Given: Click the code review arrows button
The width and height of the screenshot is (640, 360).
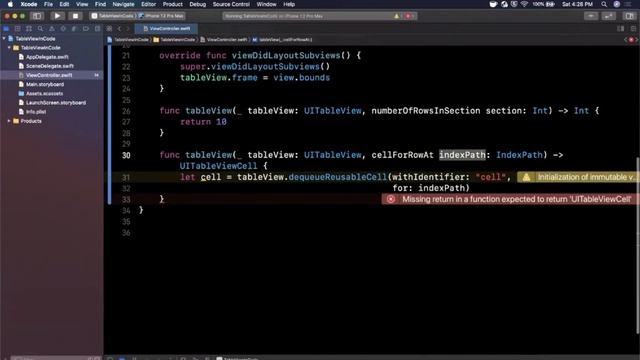Looking at the screenshot, I should (x=609, y=16).
